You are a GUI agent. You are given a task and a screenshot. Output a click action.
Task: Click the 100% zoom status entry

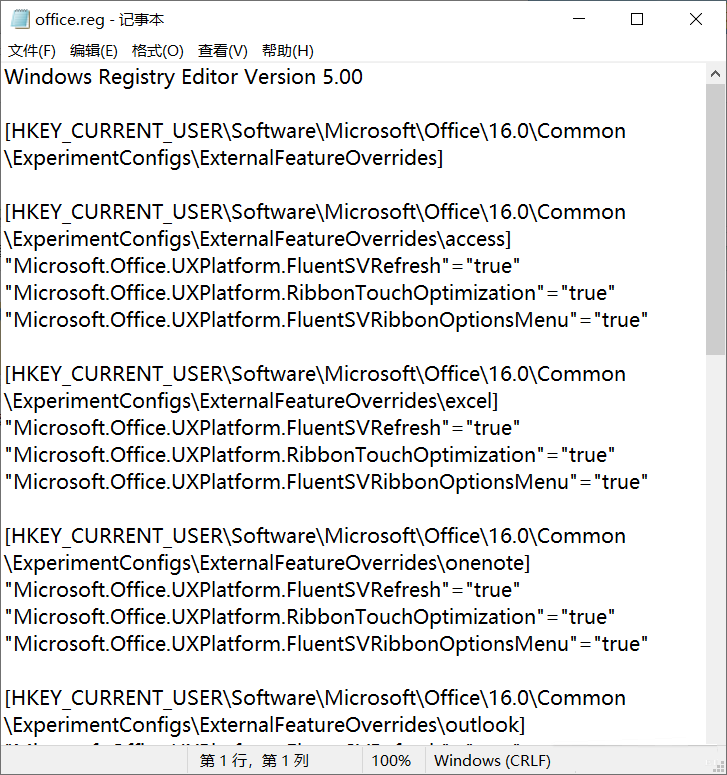coord(391,761)
